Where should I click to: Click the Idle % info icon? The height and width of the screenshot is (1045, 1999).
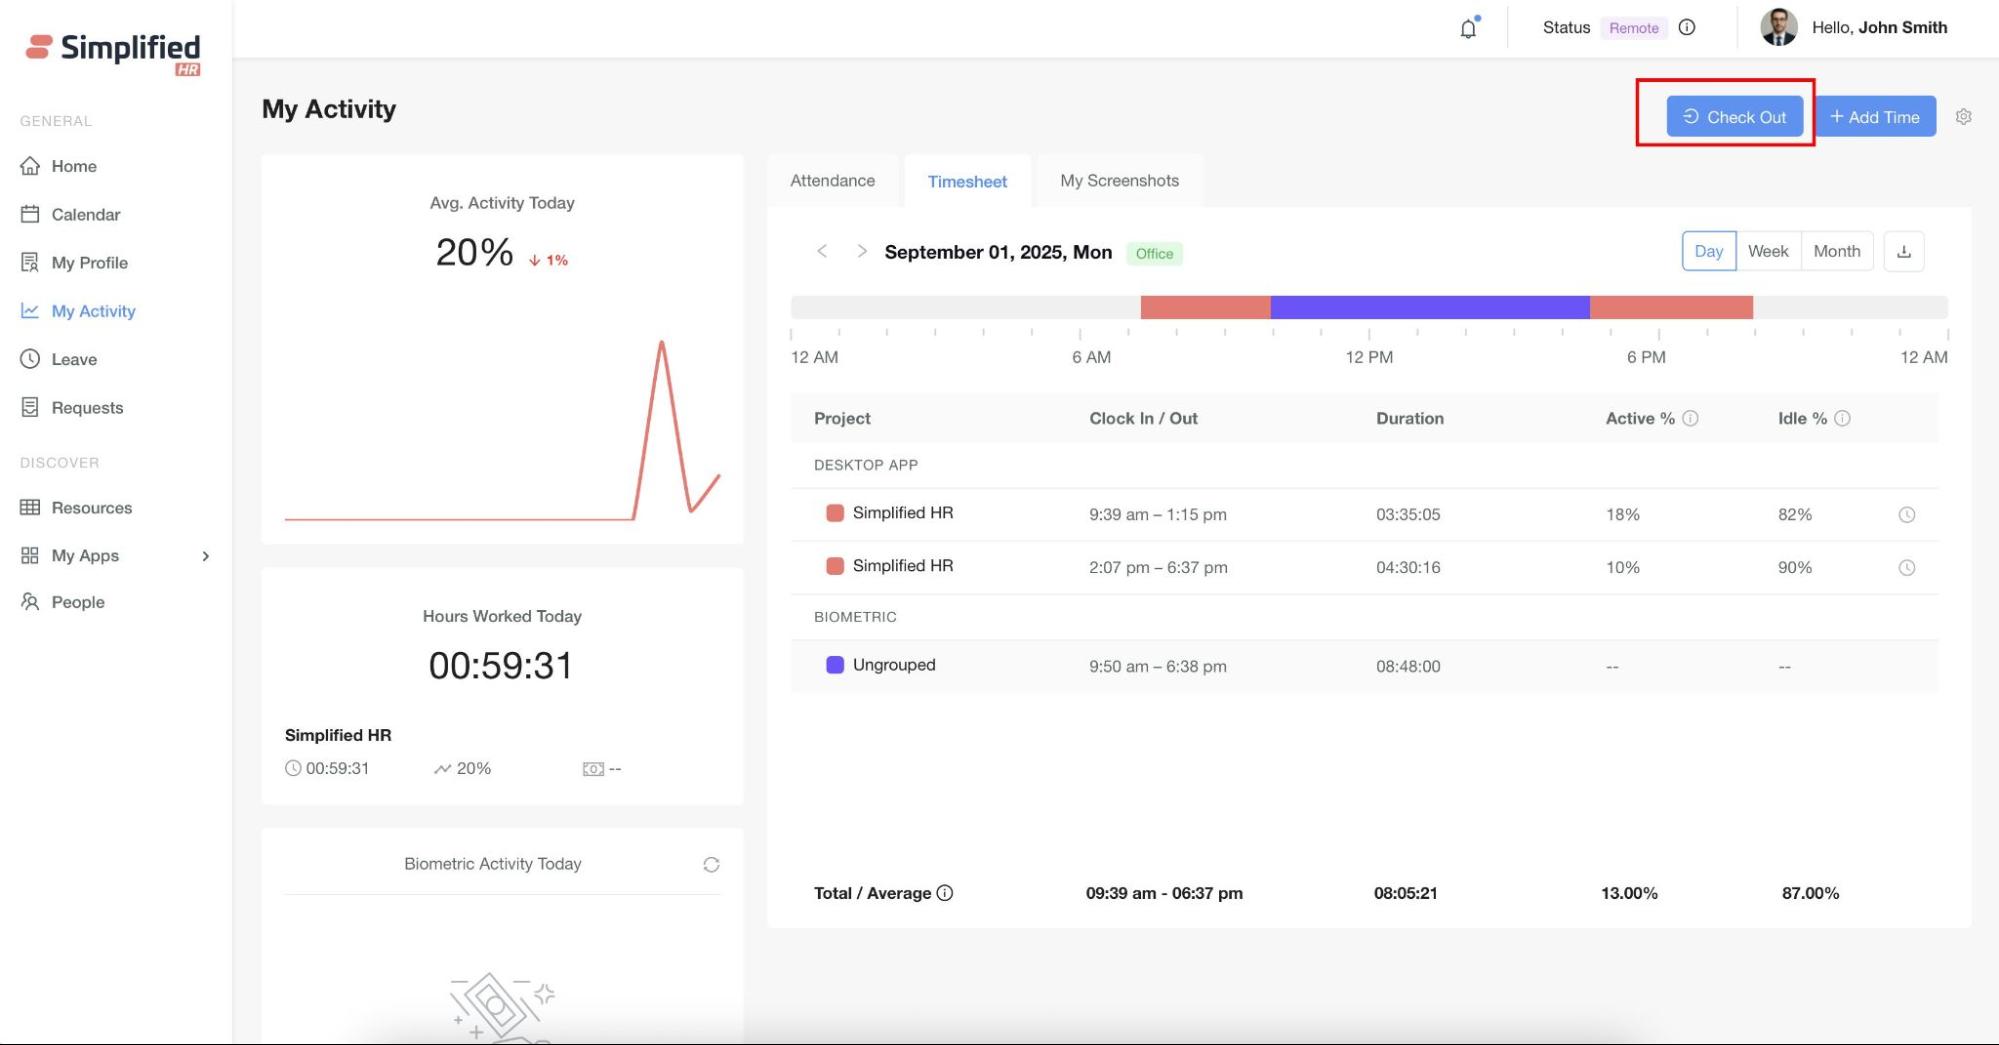(1842, 419)
